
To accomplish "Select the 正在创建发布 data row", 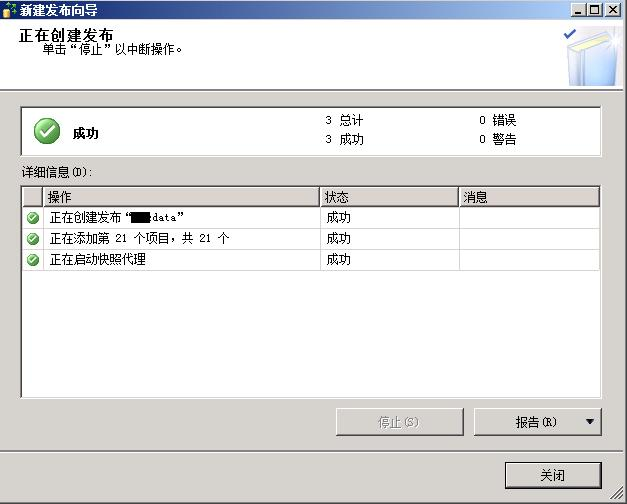I will pyautogui.click(x=311, y=218).
